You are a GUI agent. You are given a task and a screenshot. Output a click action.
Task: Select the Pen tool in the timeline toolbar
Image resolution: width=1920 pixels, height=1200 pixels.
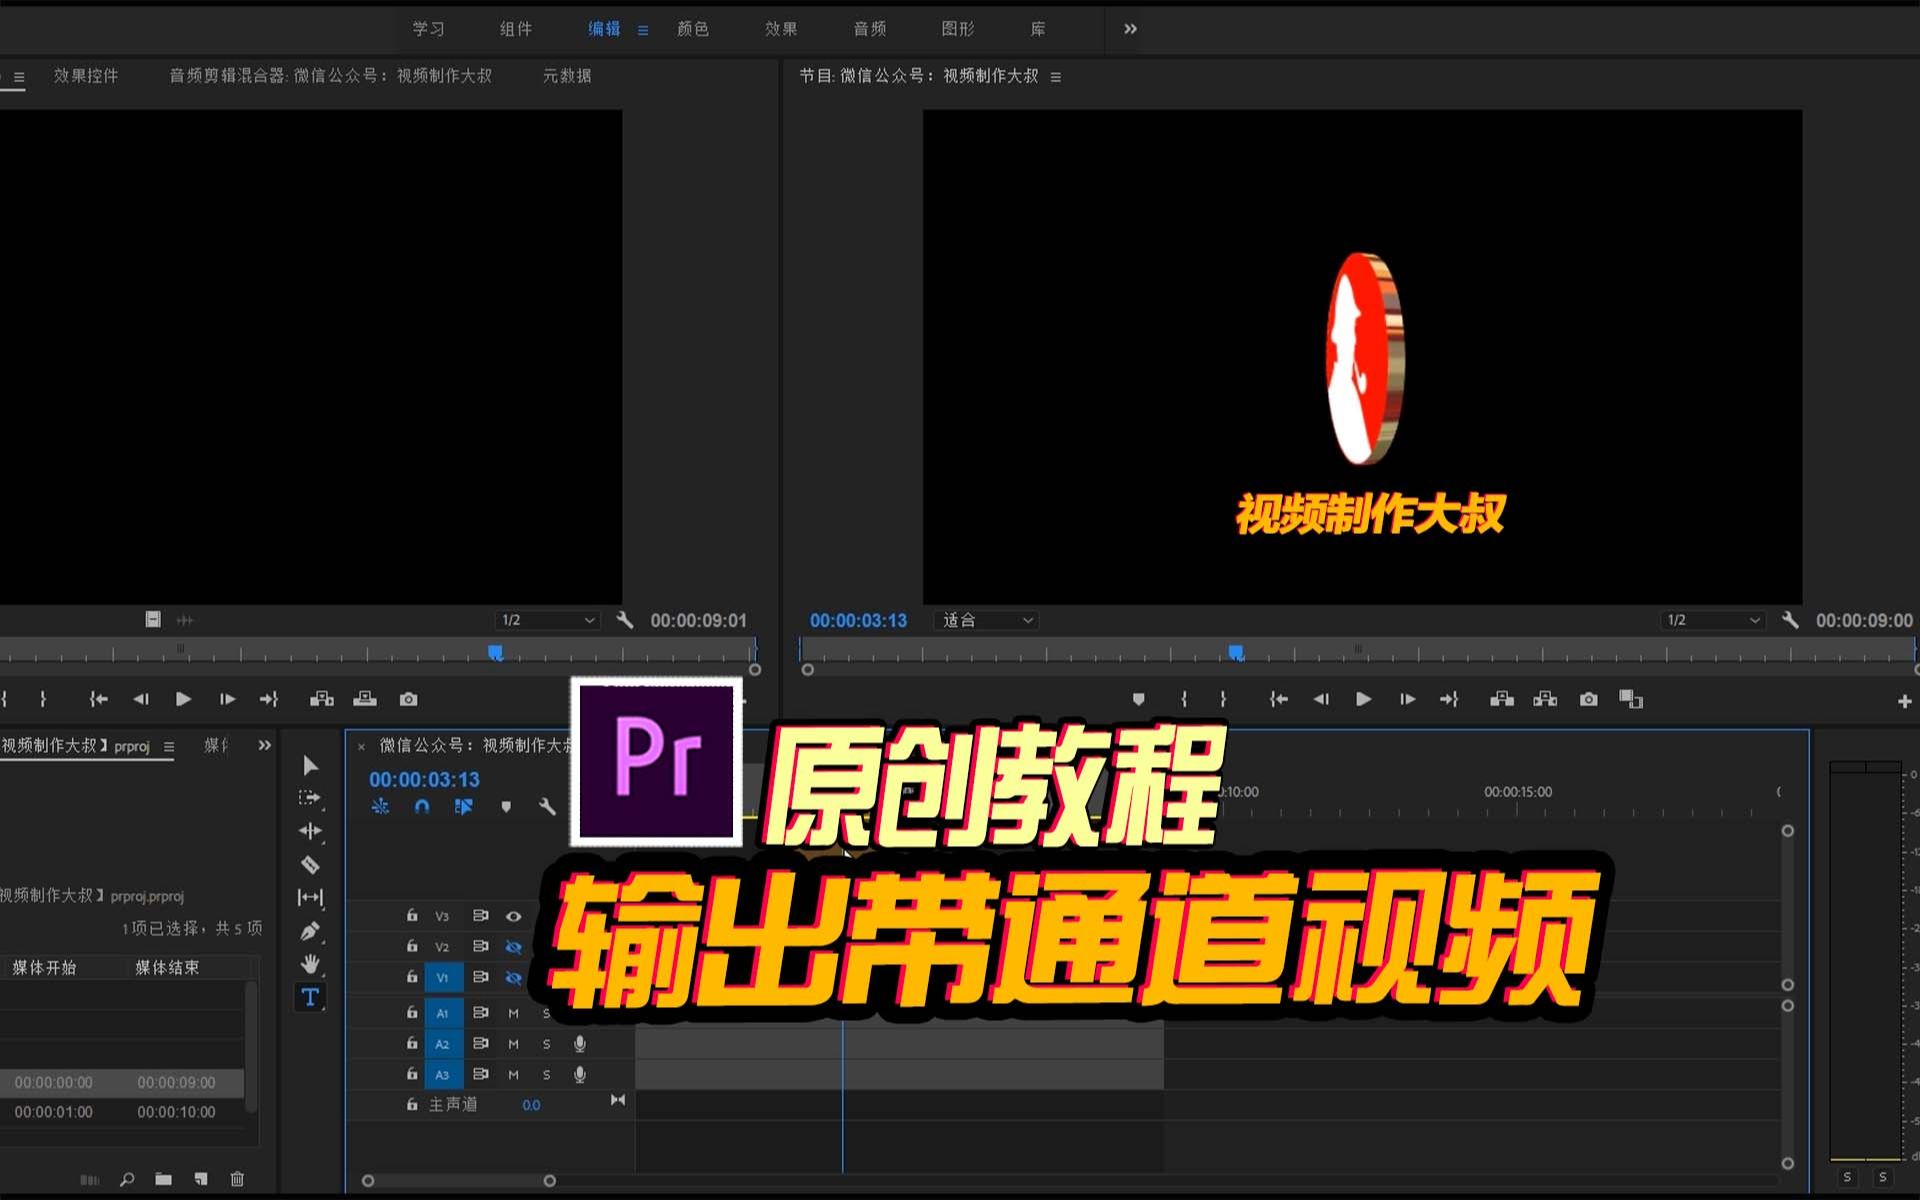click(x=310, y=930)
